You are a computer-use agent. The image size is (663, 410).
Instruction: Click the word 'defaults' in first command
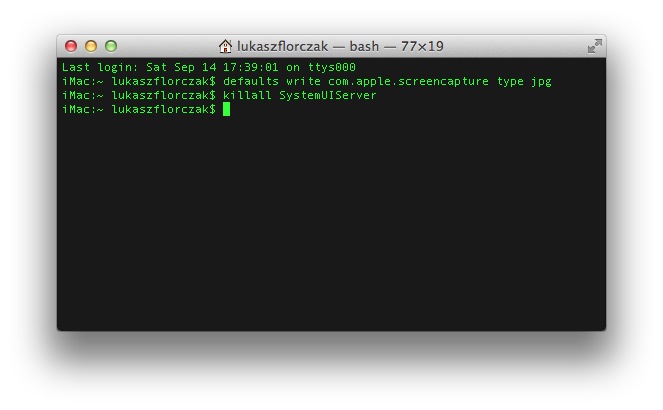click(248, 81)
